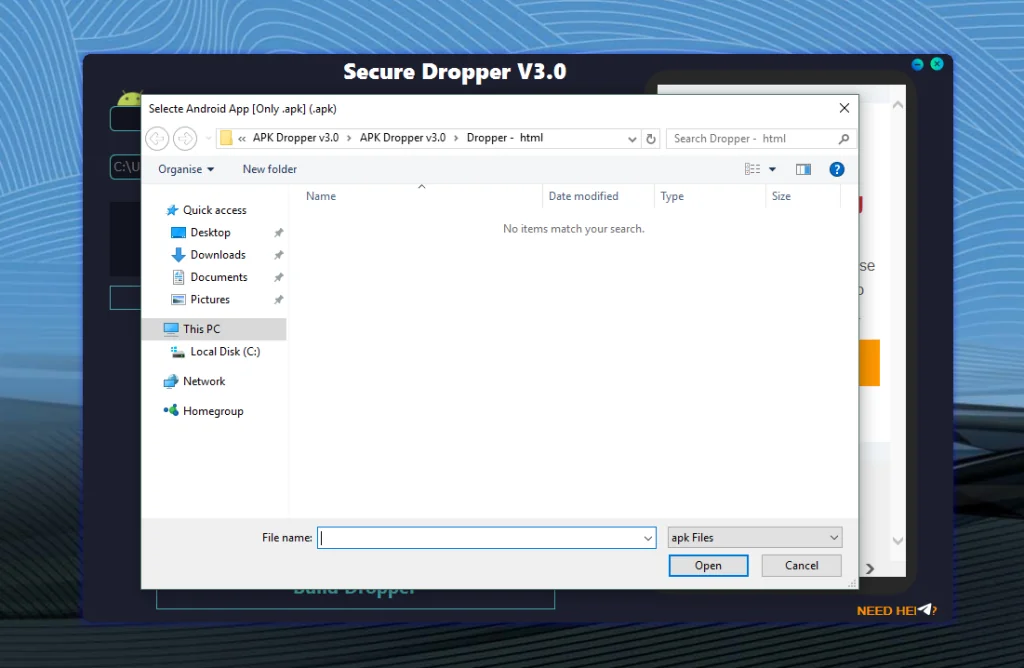Refresh the Dropper - html folder
This screenshot has height=668, width=1024.
(x=650, y=138)
